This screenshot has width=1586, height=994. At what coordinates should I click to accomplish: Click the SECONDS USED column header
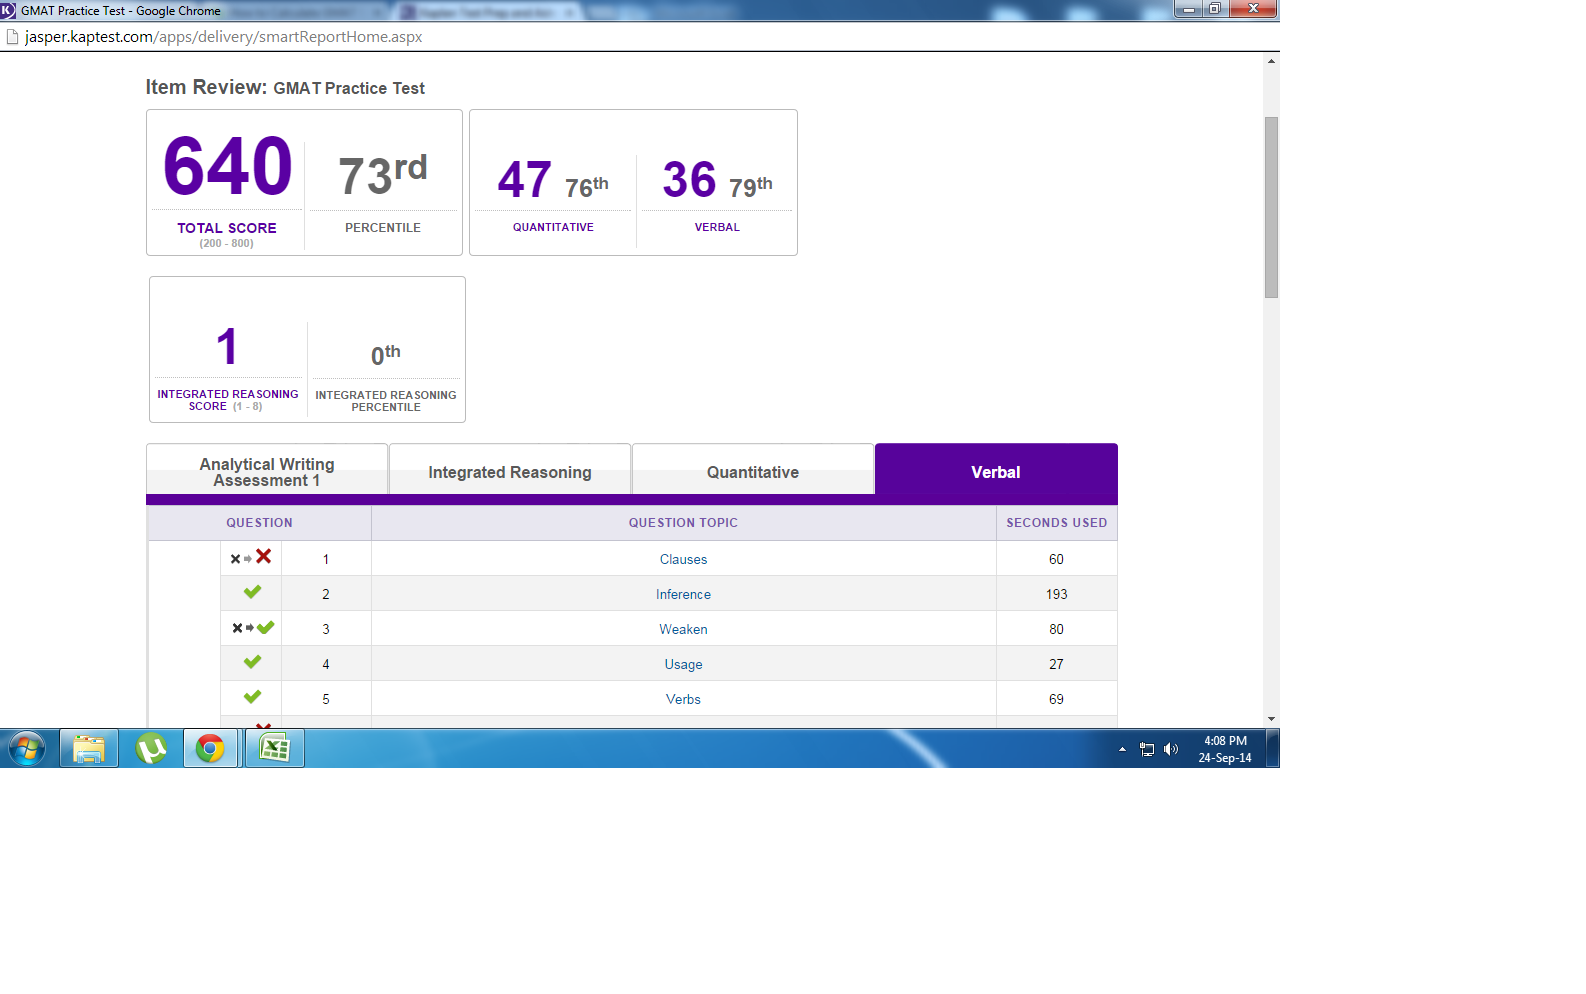(1056, 523)
